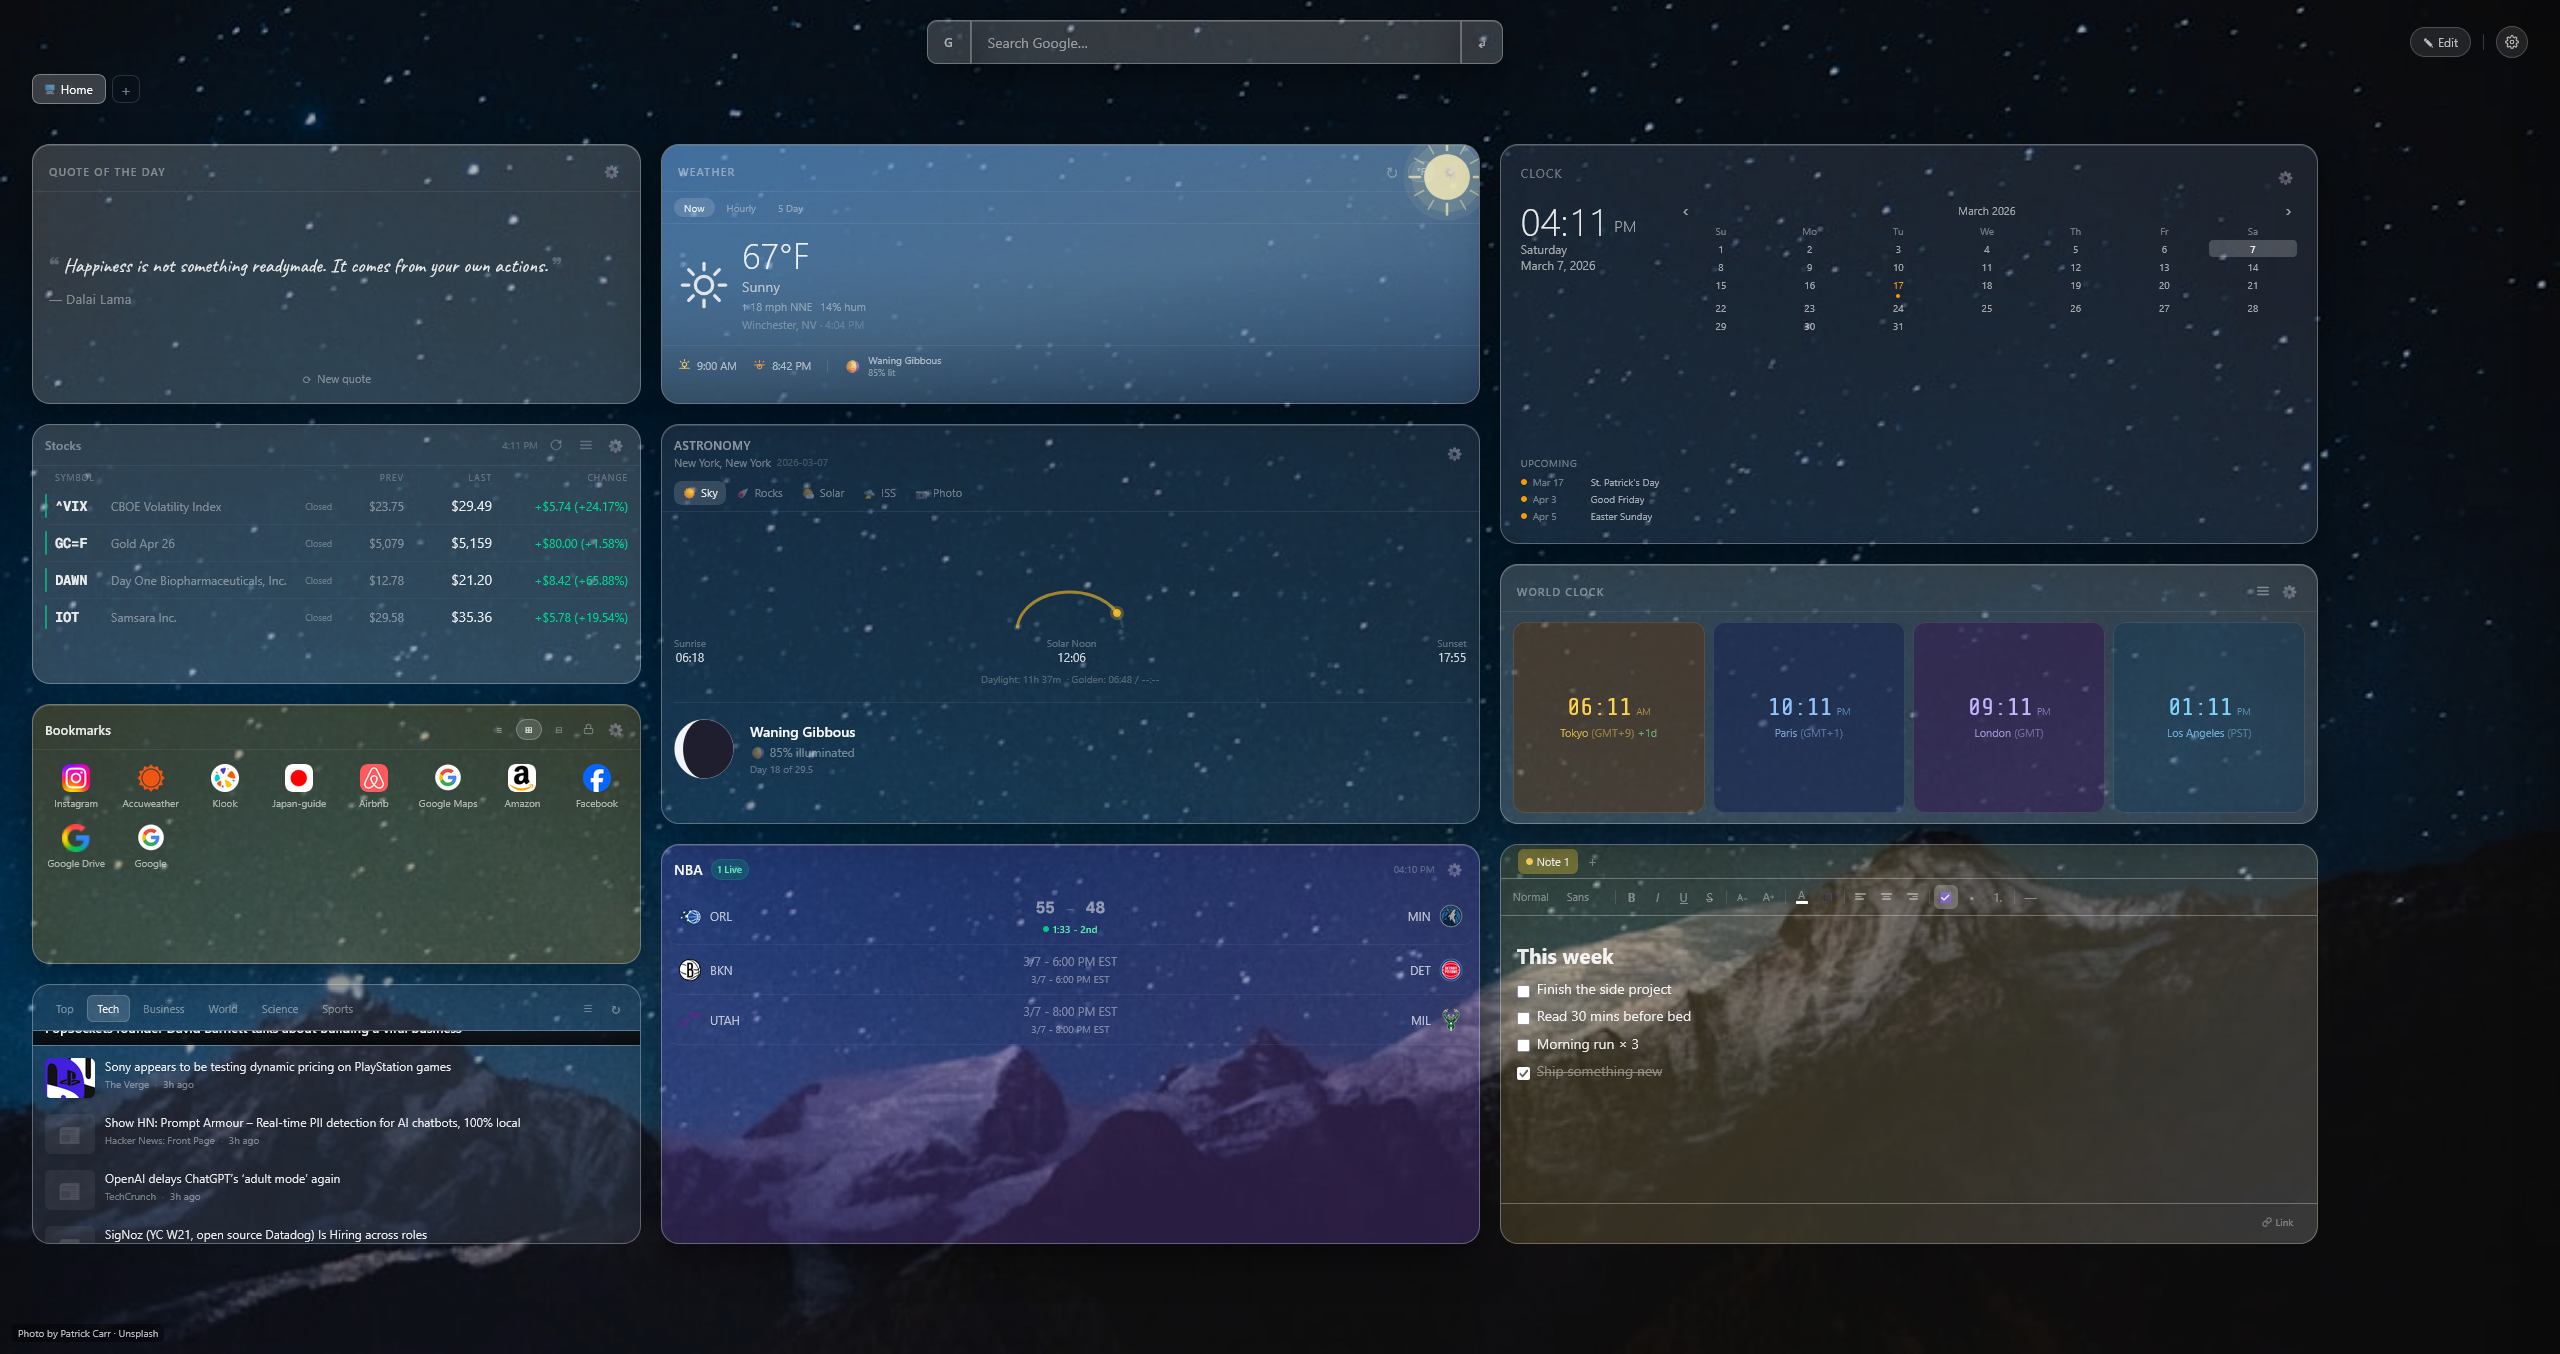This screenshot has height=1354, width=2560.
Task: Open the text color swatch in note toolbar
Action: point(1803,897)
